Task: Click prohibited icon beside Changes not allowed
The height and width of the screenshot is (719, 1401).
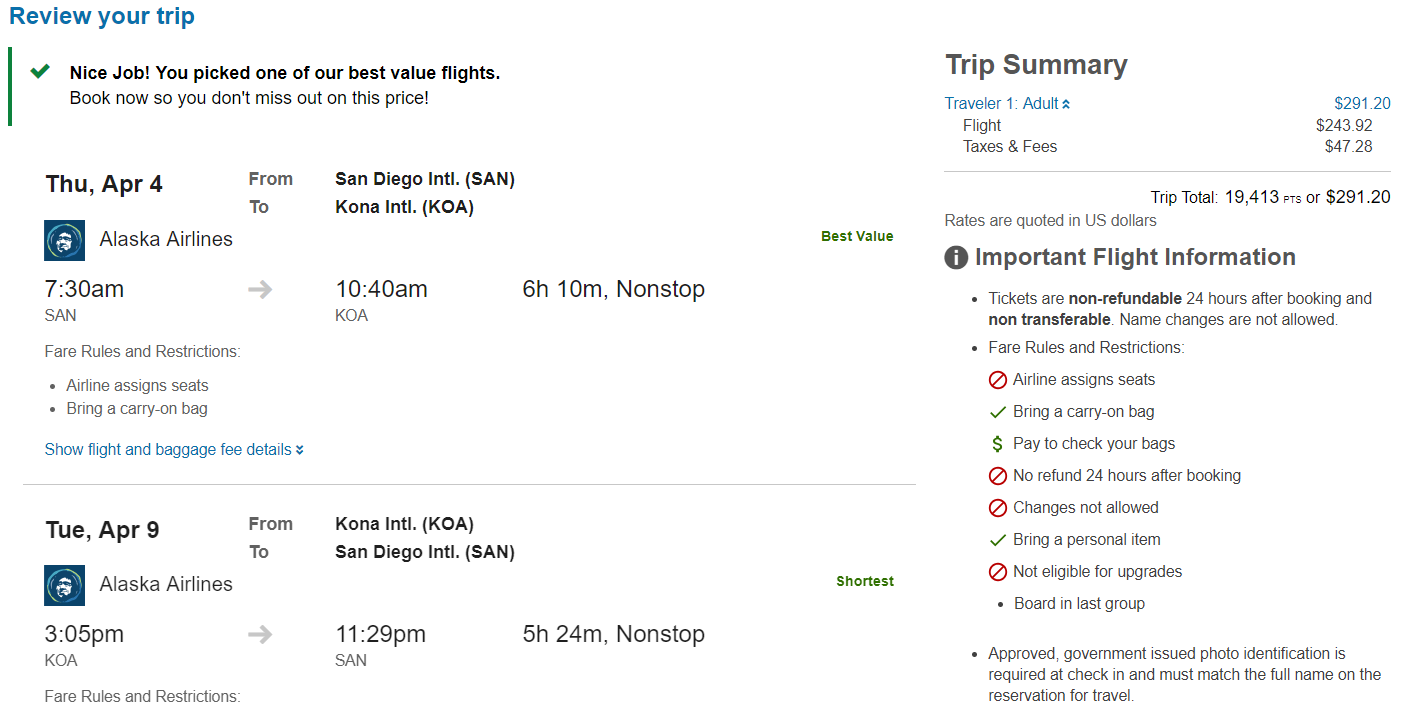Action: click(997, 508)
